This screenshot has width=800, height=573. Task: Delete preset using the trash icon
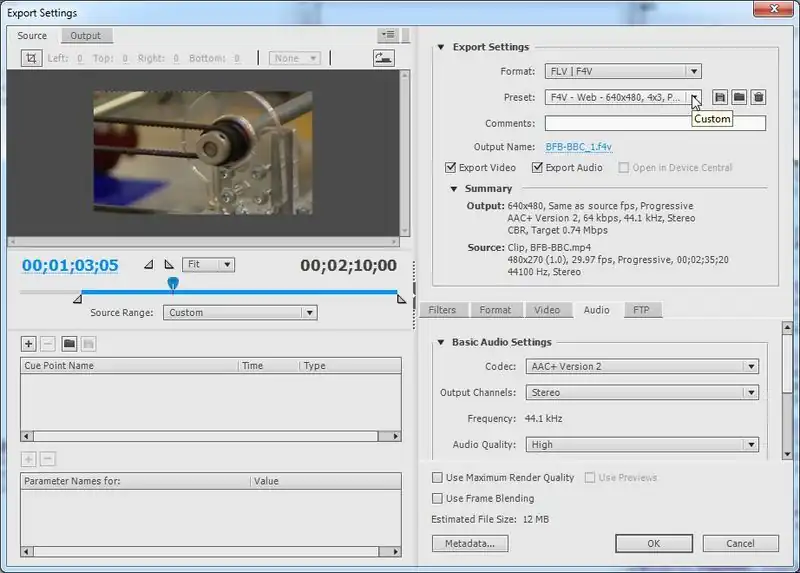pos(759,97)
